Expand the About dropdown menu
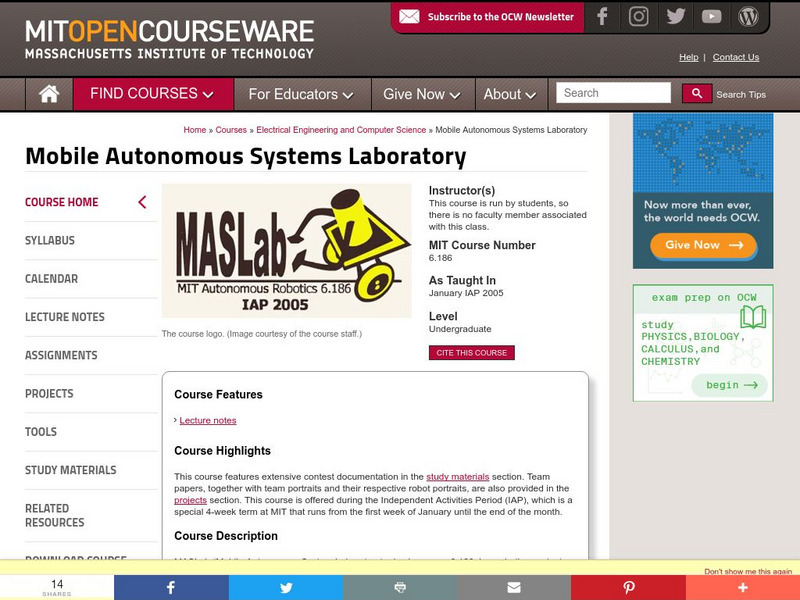The height and width of the screenshot is (600, 800). point(510,94)
